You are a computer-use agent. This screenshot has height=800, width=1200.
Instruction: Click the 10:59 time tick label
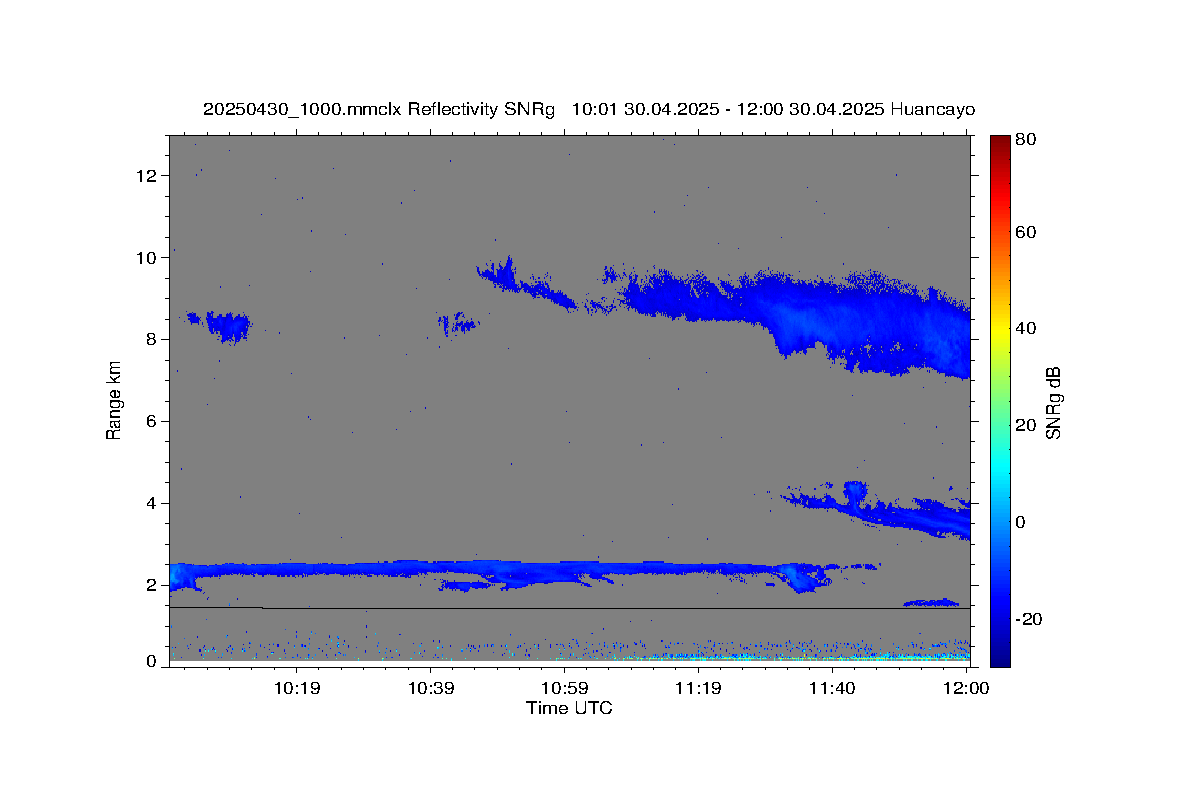tap(564, 688)
